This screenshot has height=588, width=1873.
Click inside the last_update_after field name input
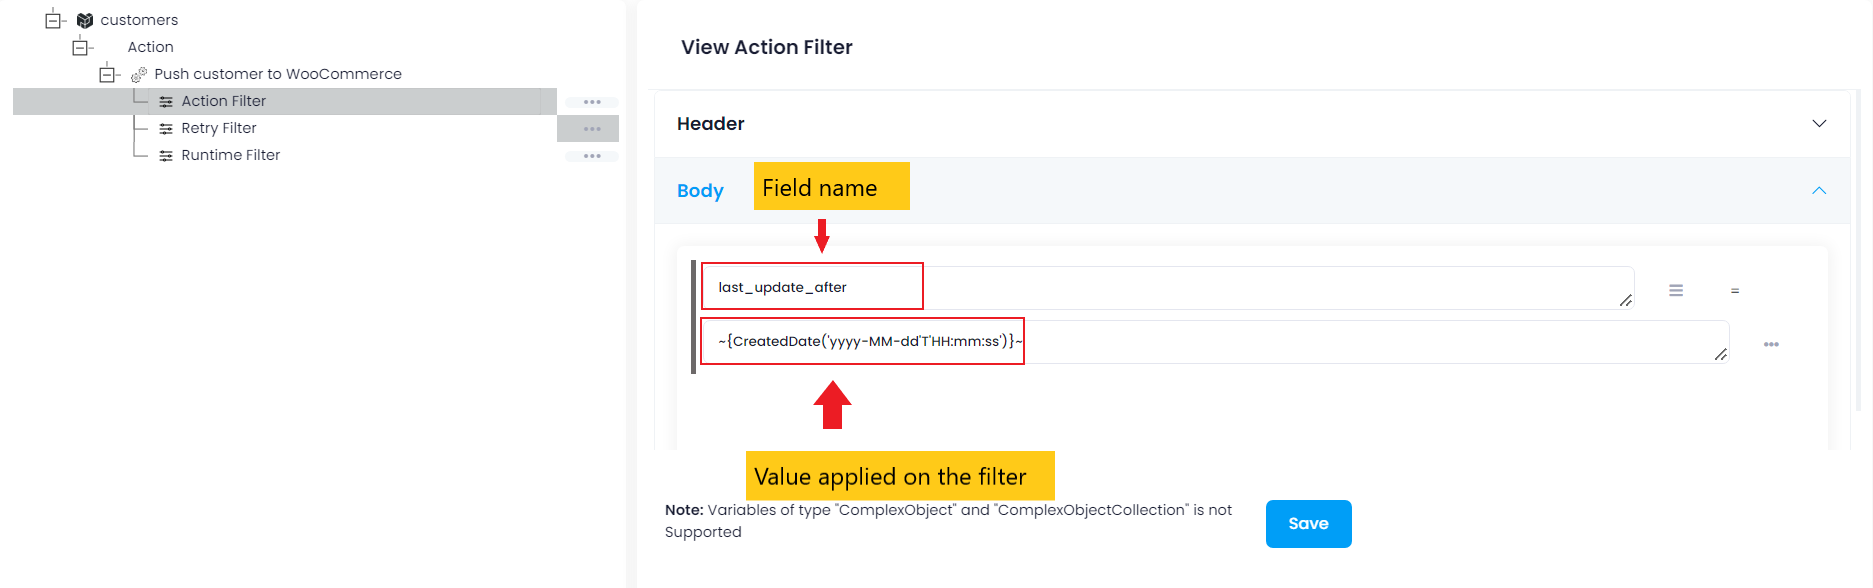click(812, 287)
